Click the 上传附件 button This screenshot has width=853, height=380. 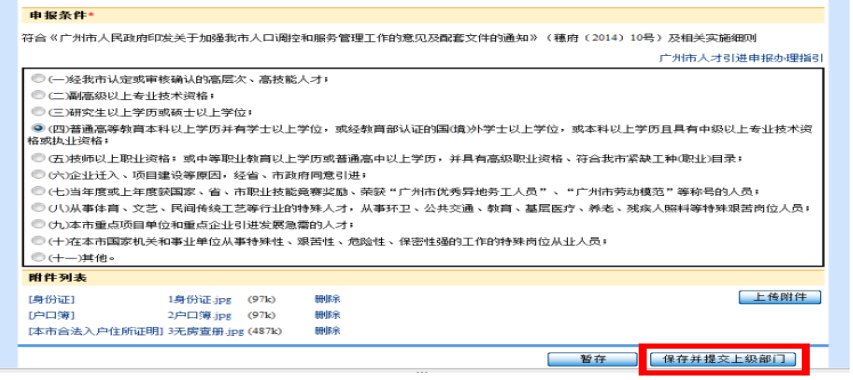point(780,297)
